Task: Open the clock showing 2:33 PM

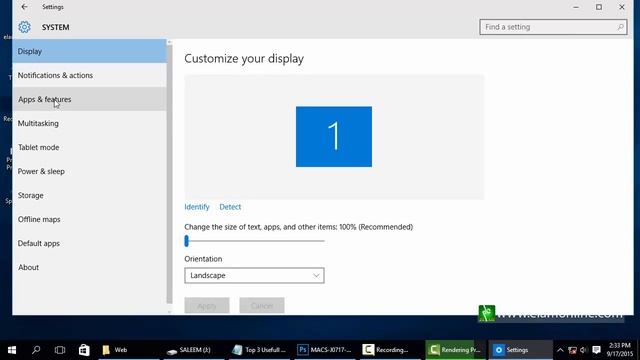Action: (x=620, y=350)
